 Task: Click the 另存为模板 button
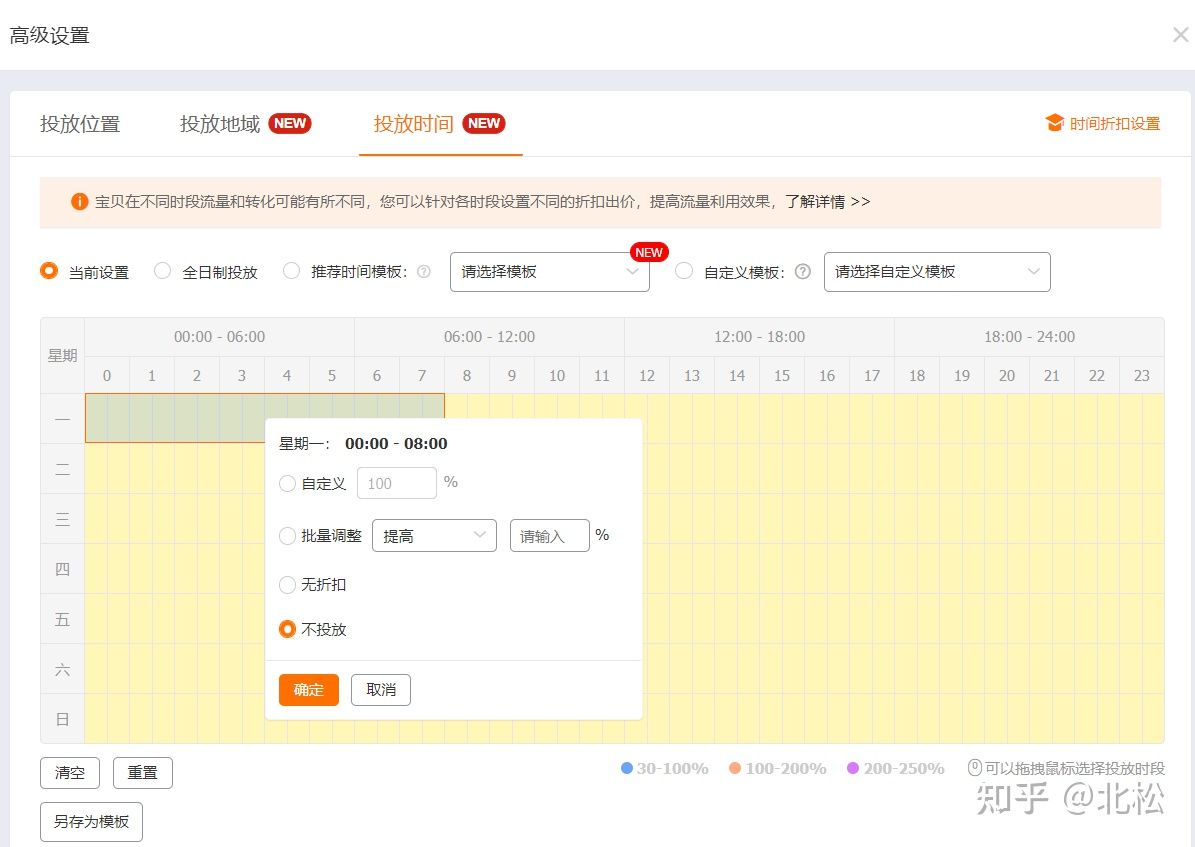(91, 822)
